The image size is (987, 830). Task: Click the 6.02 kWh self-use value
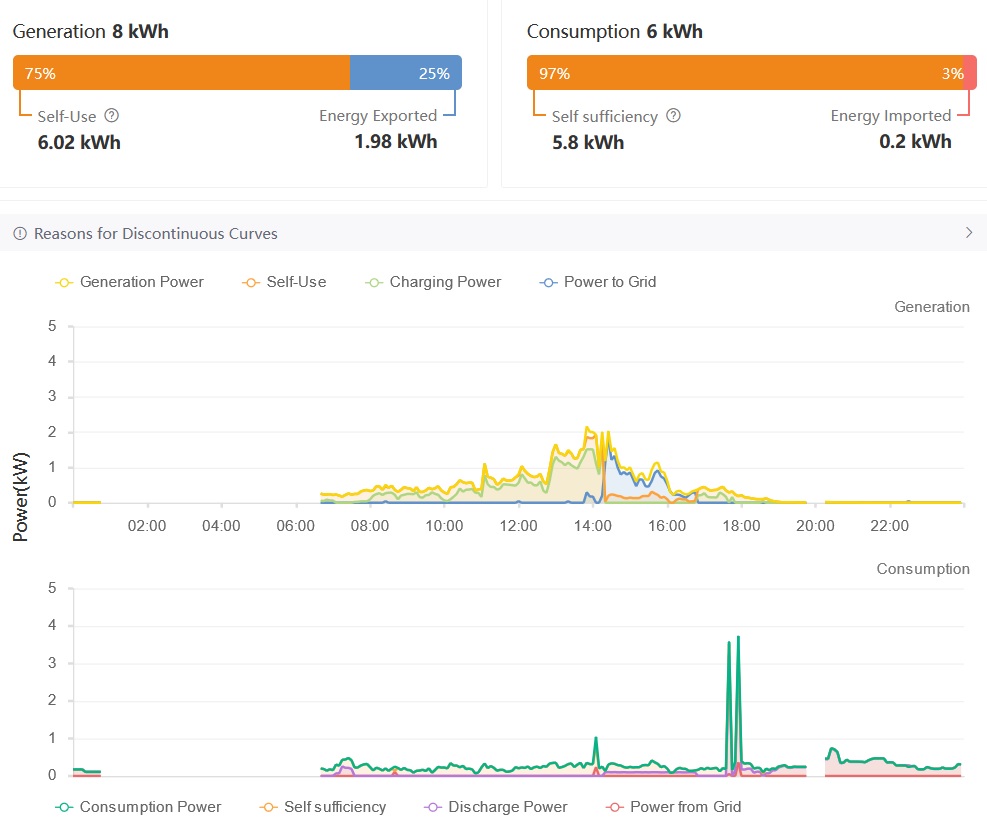click(79, 142)
